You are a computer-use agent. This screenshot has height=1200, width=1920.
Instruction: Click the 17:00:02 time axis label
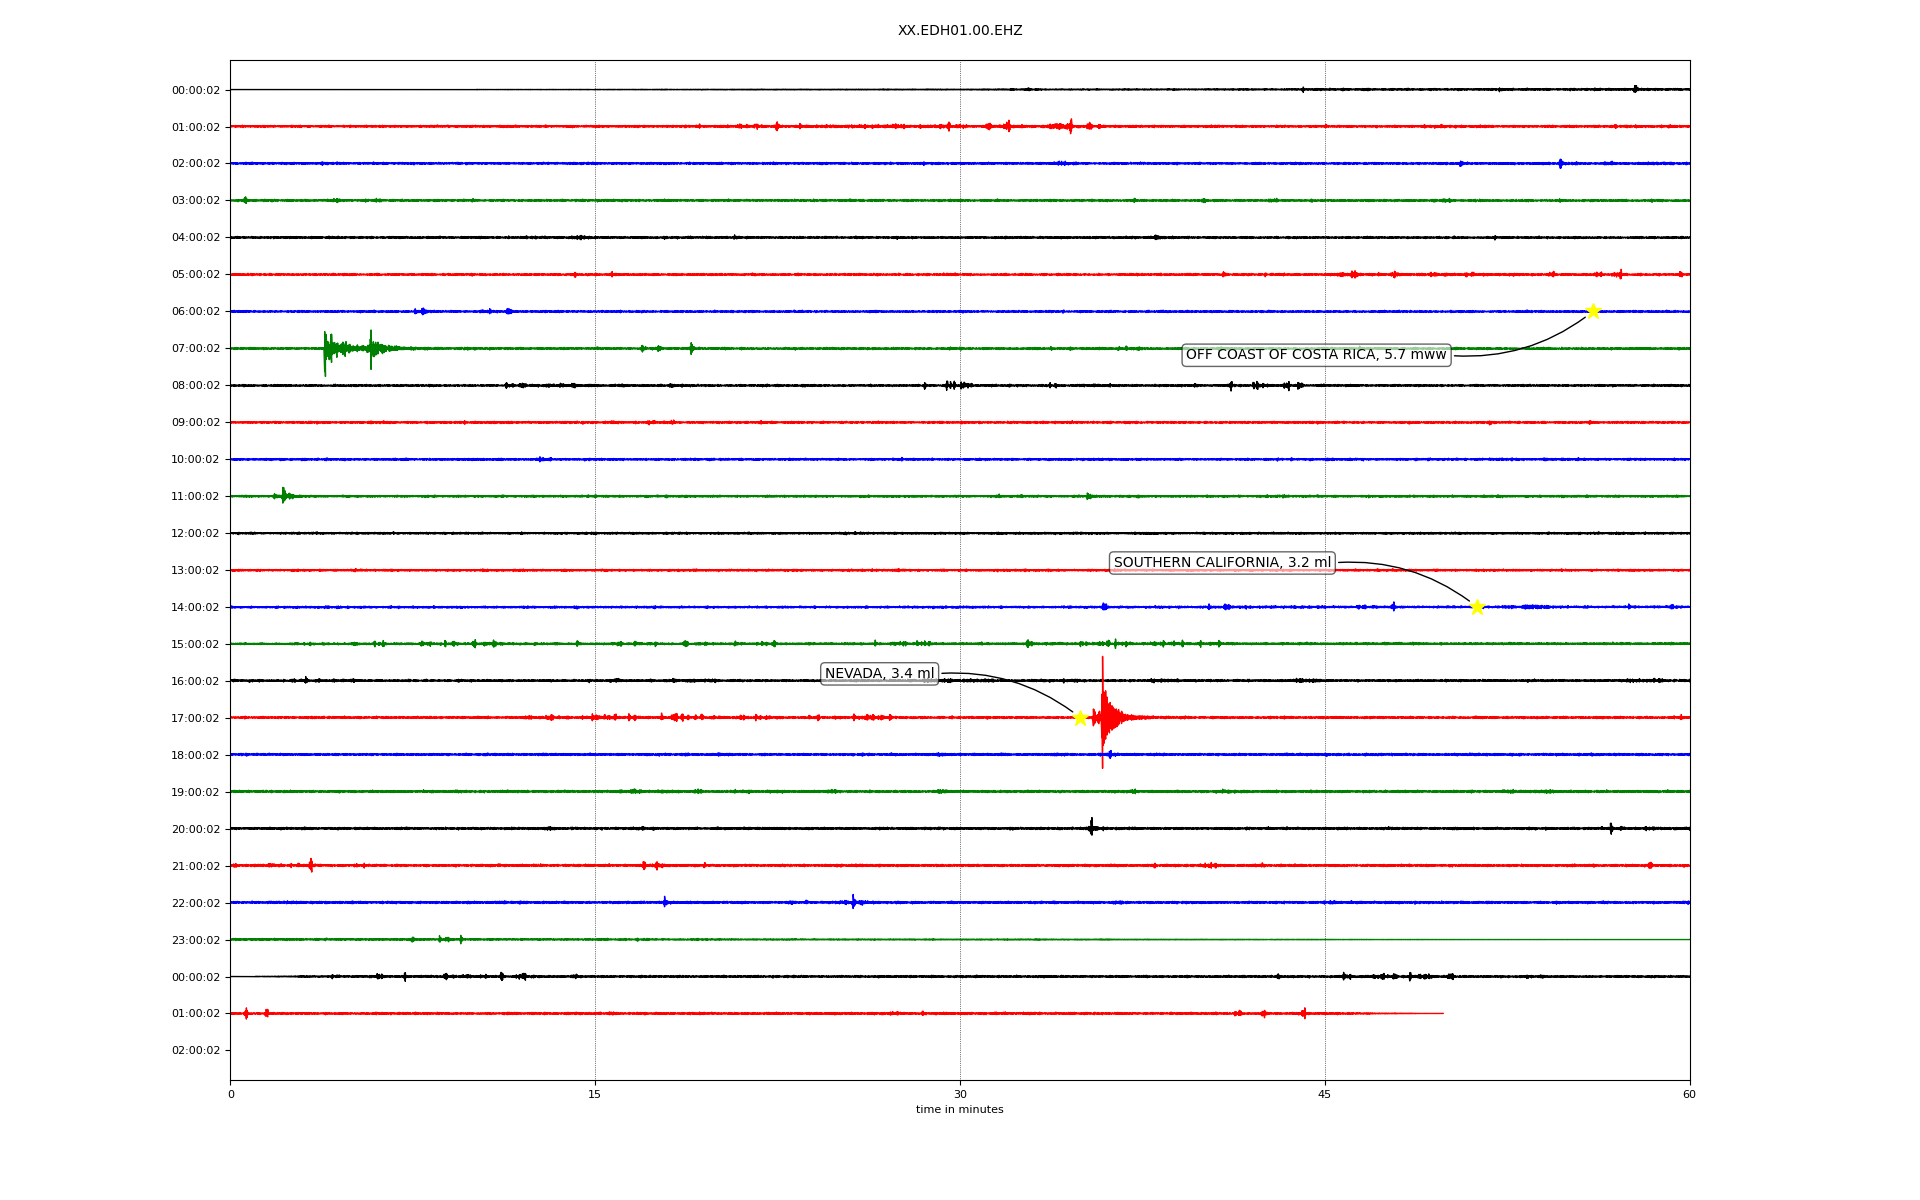tap(195, 718)
